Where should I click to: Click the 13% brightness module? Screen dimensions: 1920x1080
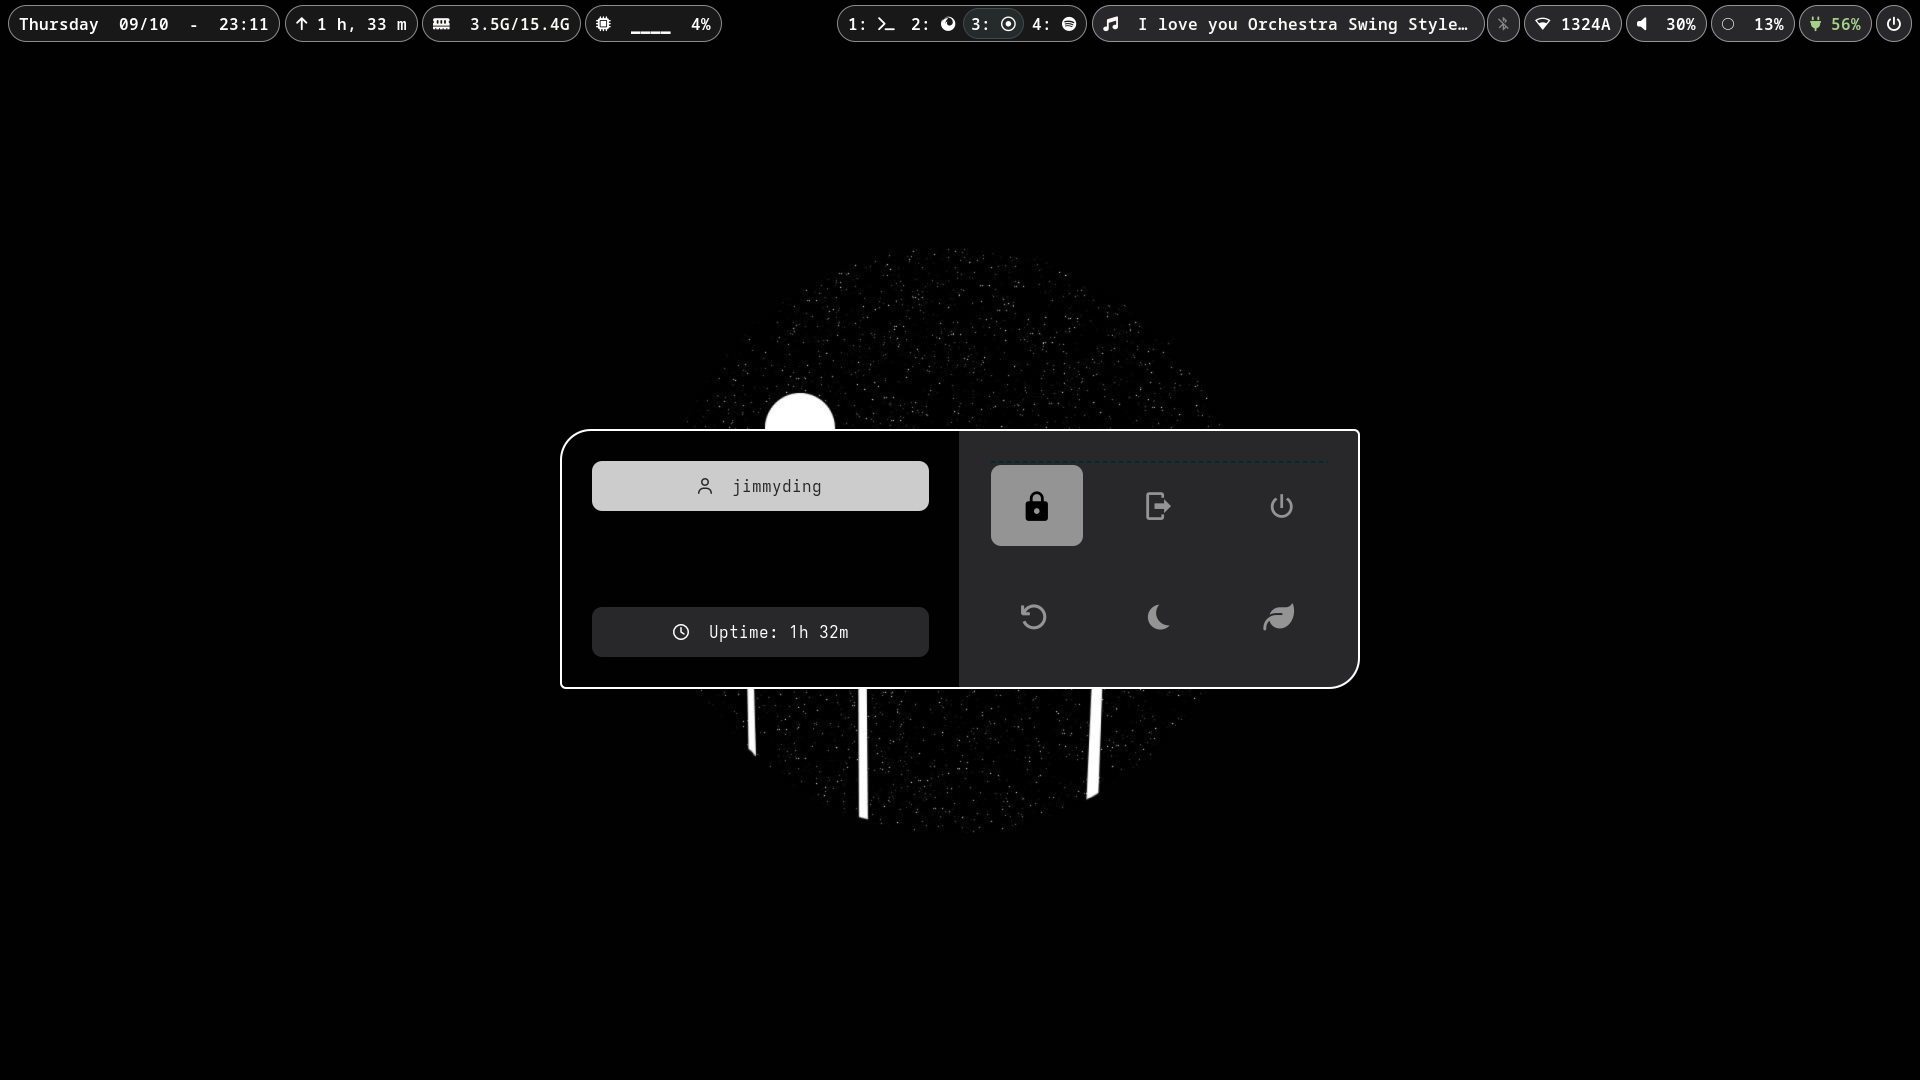coord(1752,24)
